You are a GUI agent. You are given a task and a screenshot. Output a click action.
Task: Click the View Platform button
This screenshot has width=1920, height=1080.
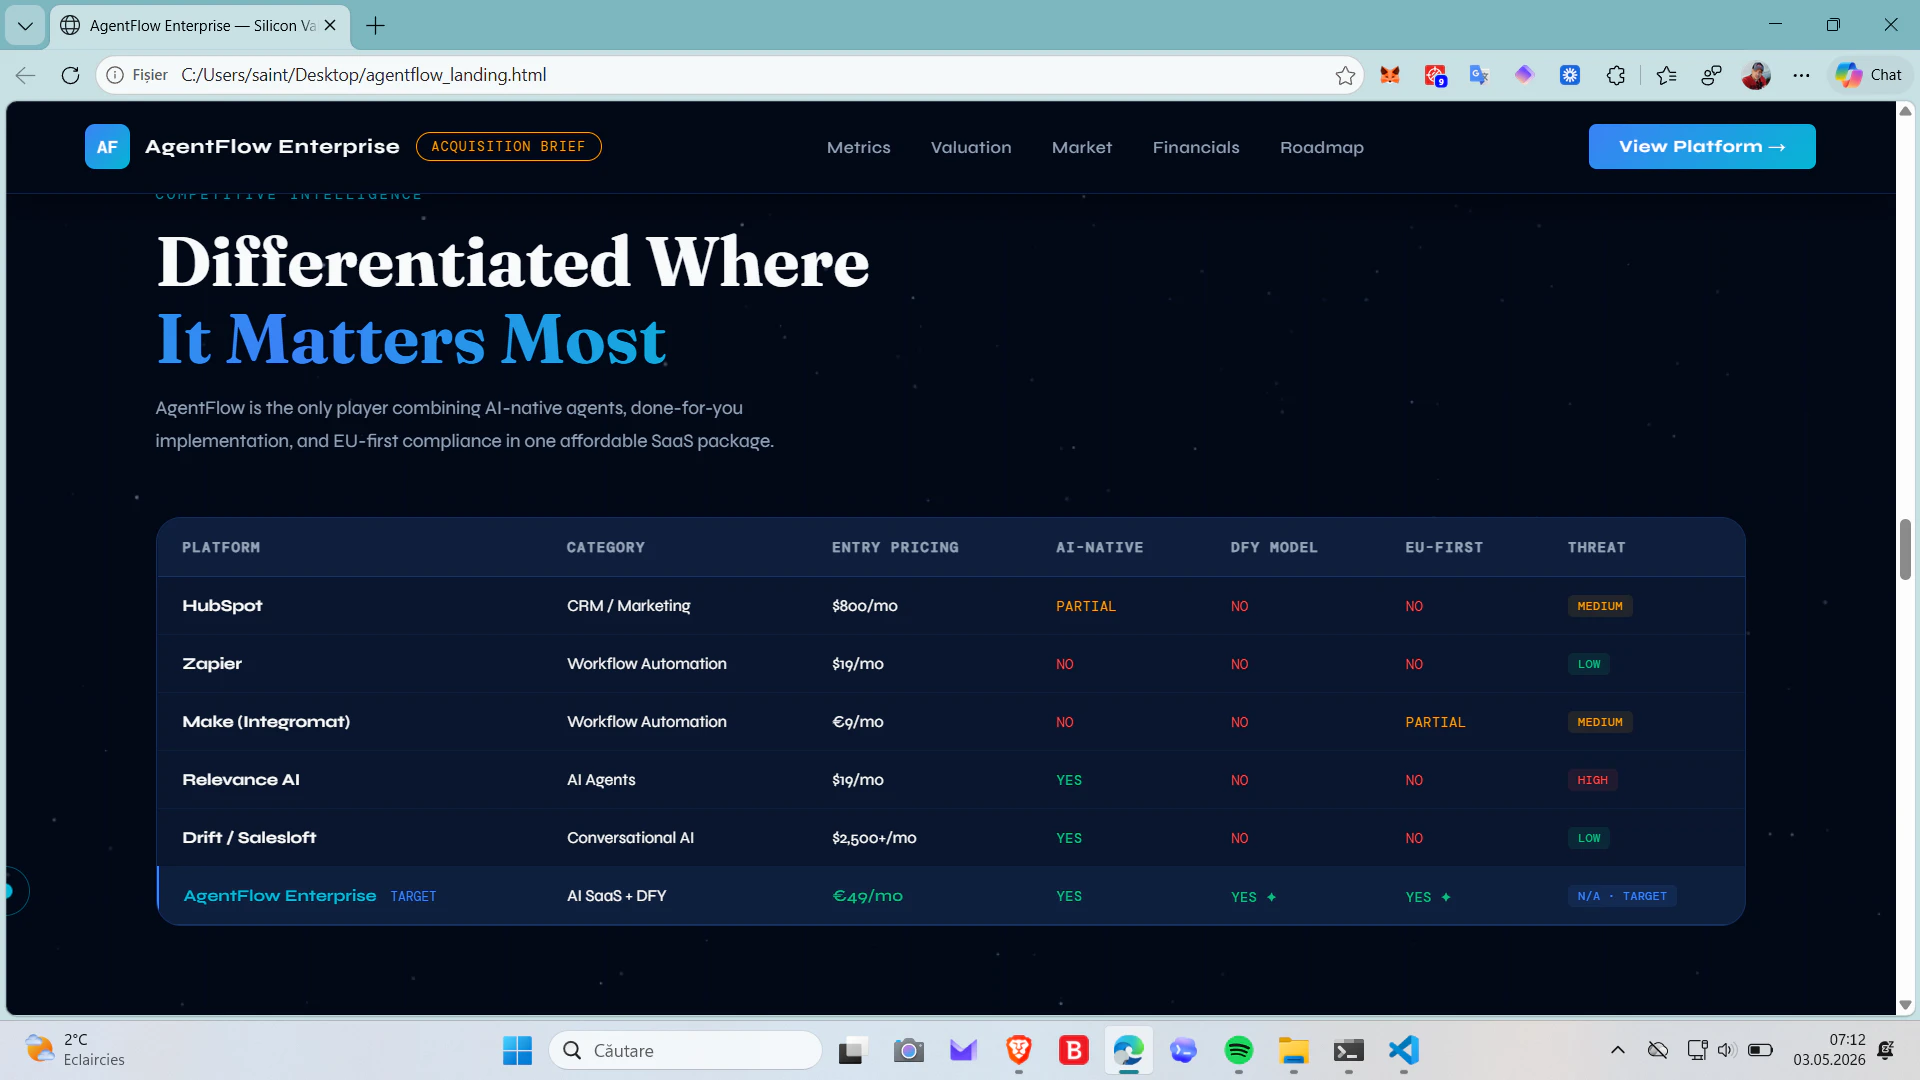coord(1701,146)
